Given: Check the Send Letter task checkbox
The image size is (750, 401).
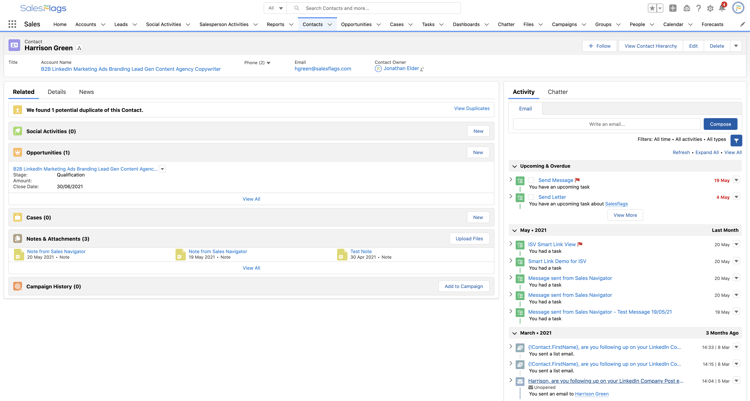Looking at the screenshot, I should tap(531, 197).
